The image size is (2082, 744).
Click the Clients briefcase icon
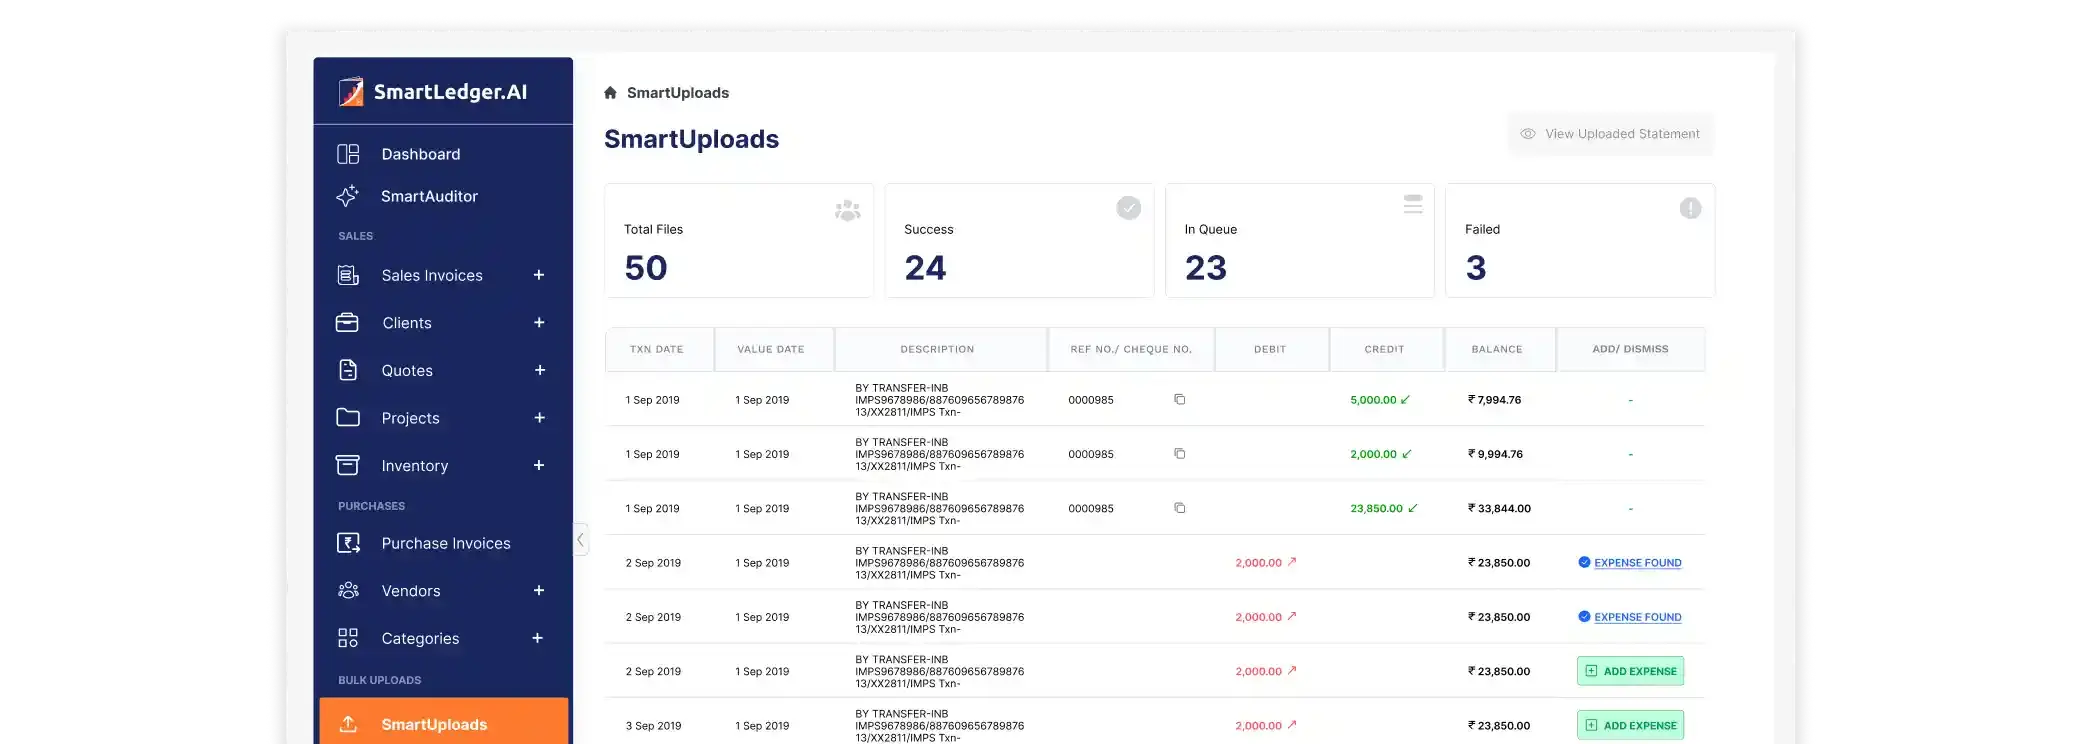[x=347, y=322]
